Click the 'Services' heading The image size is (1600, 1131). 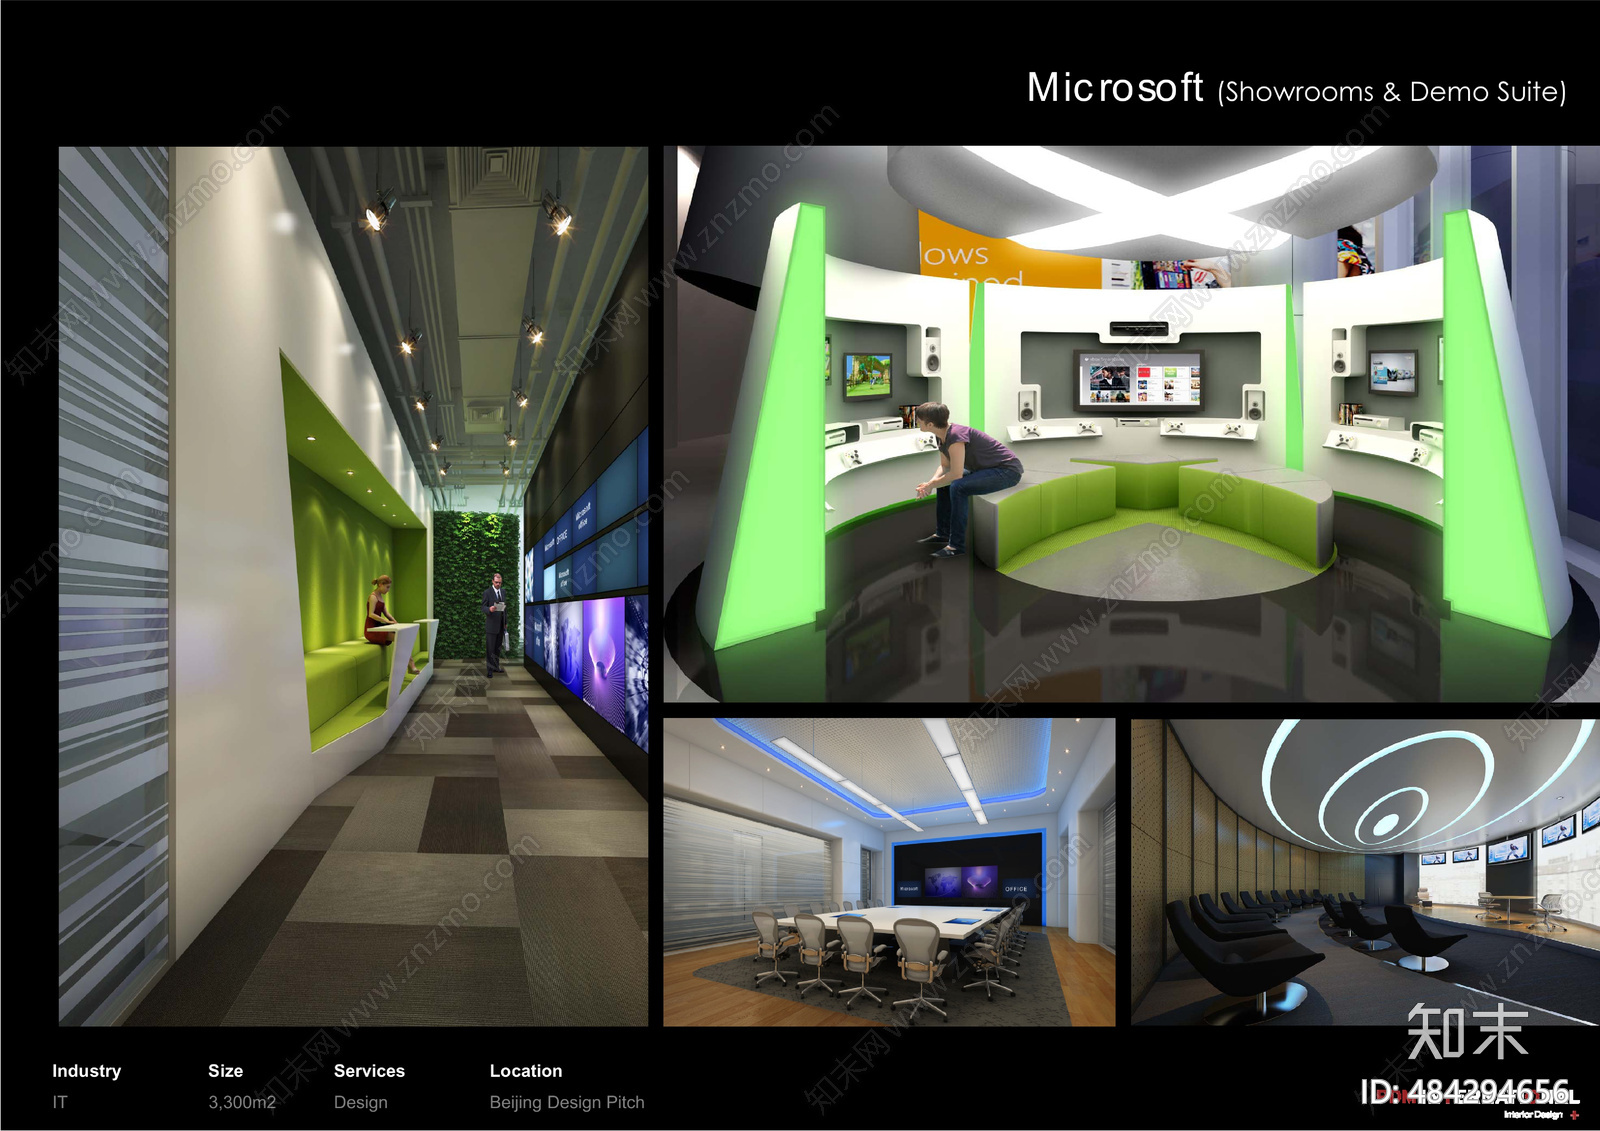tap(369, 1071)
